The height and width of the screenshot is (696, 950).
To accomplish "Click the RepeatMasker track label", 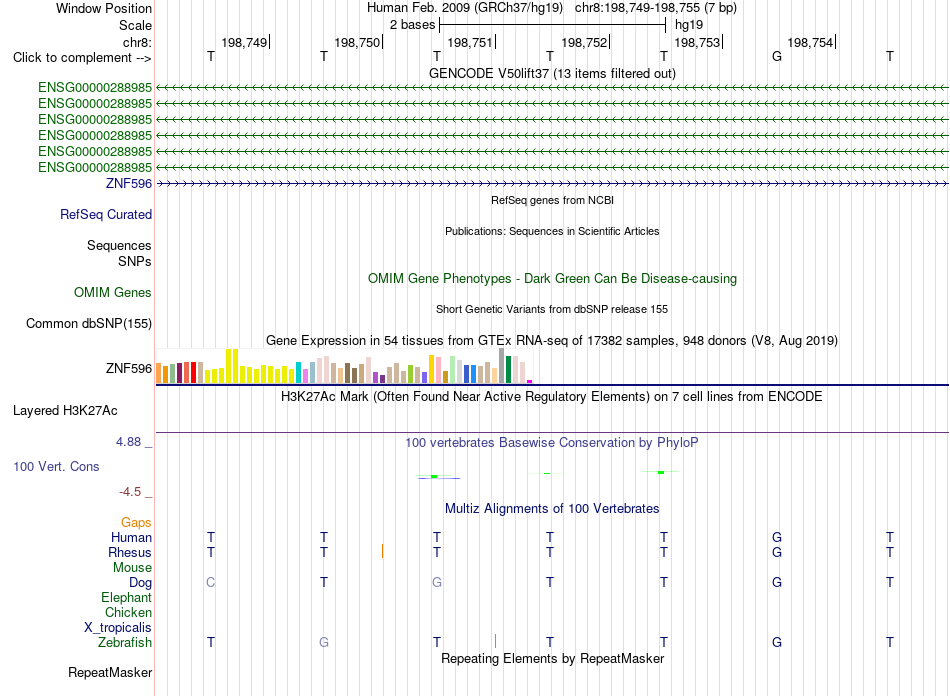I will 110,672.
